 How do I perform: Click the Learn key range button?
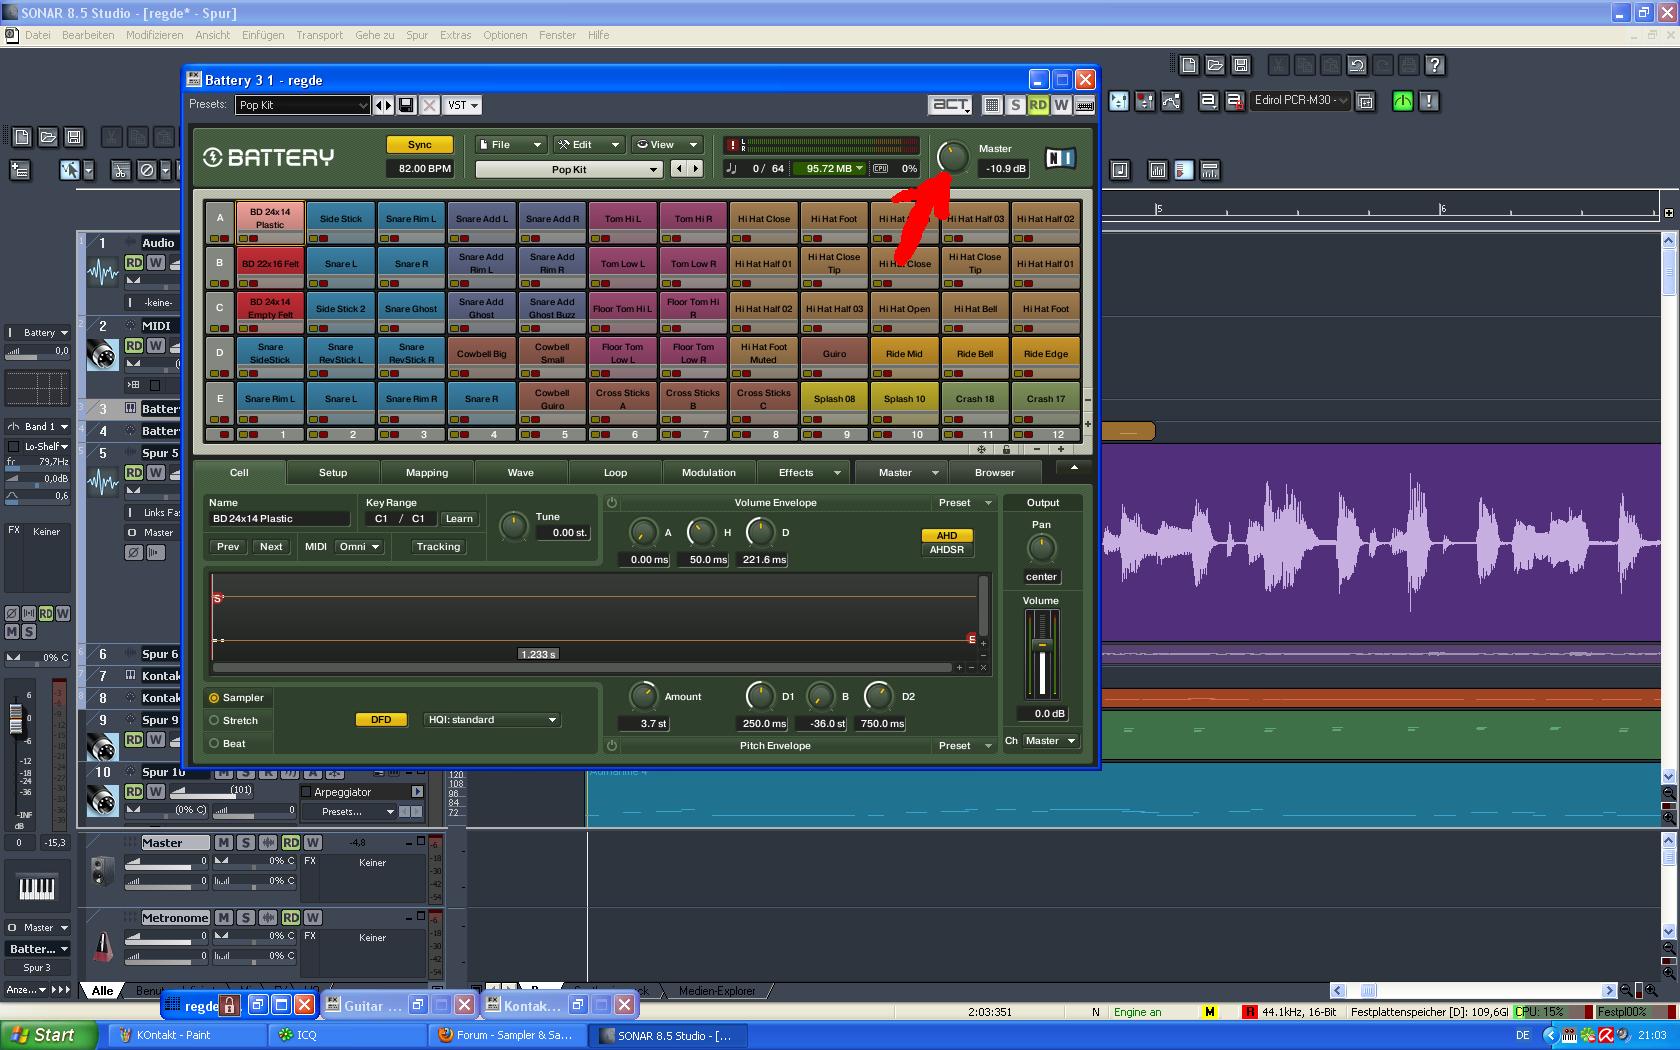tap(459, 519)
